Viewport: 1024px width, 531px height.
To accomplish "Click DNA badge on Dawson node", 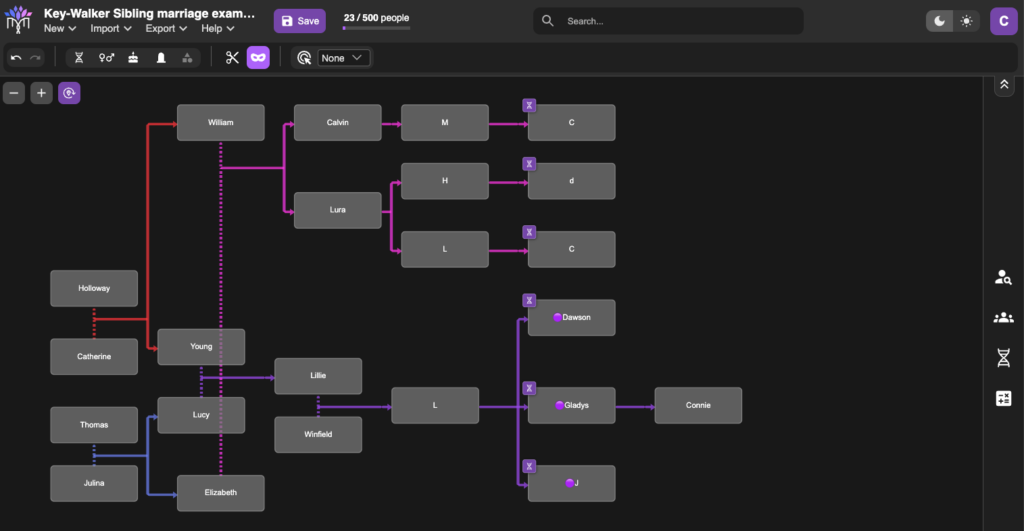I will (x=529, y=300).
